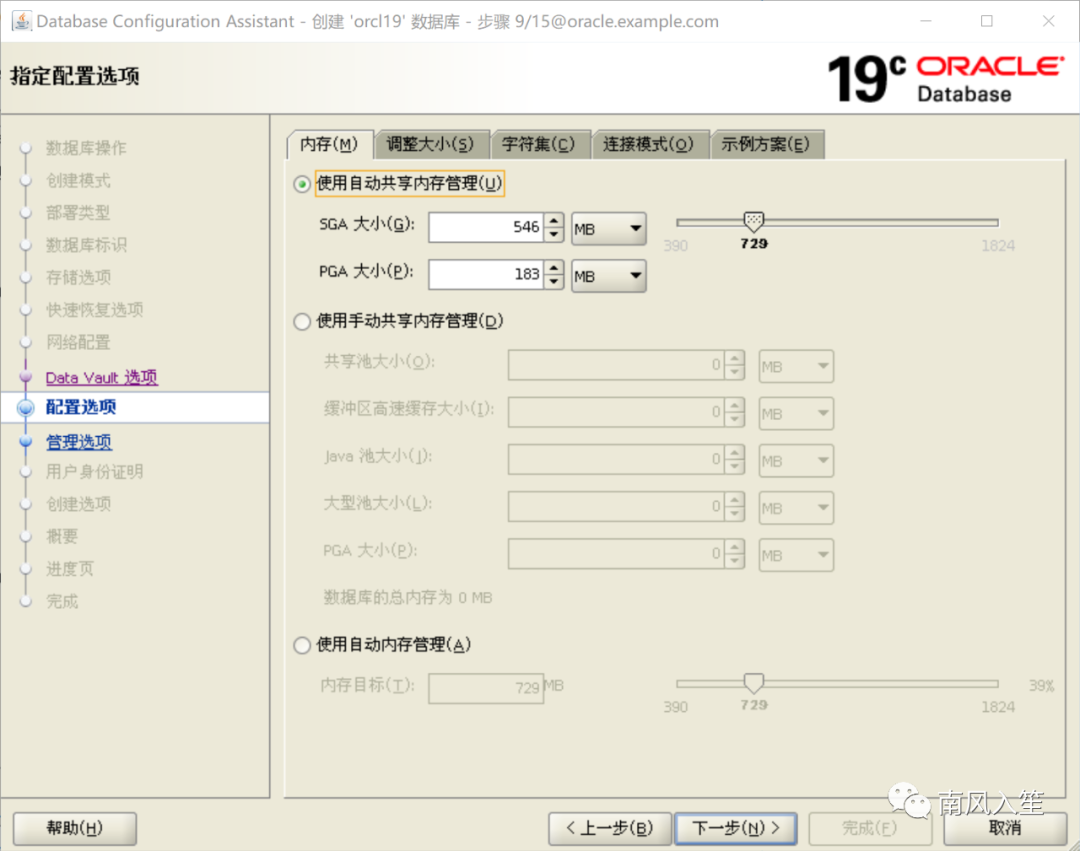Click the 内存目标 field showing 729

tap(486, 688)
